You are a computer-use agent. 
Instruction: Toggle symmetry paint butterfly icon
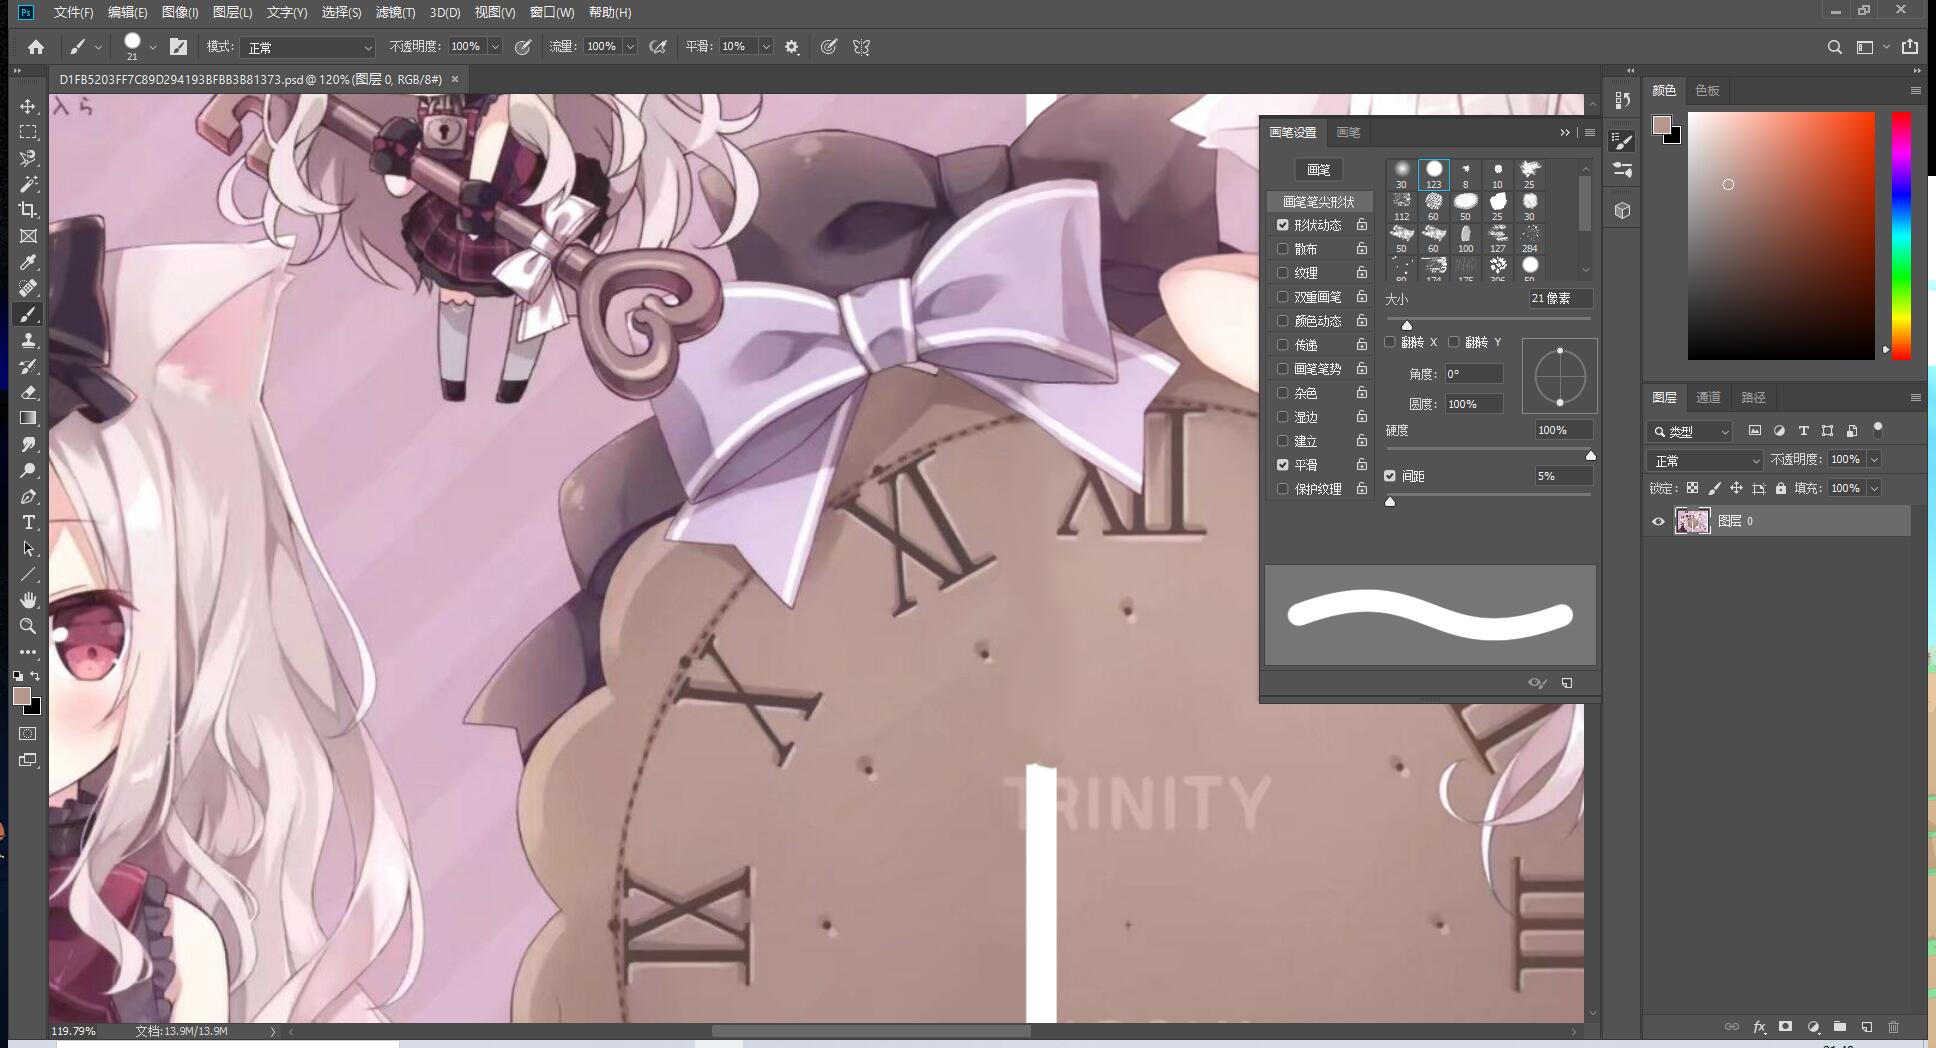click(861, 47)
